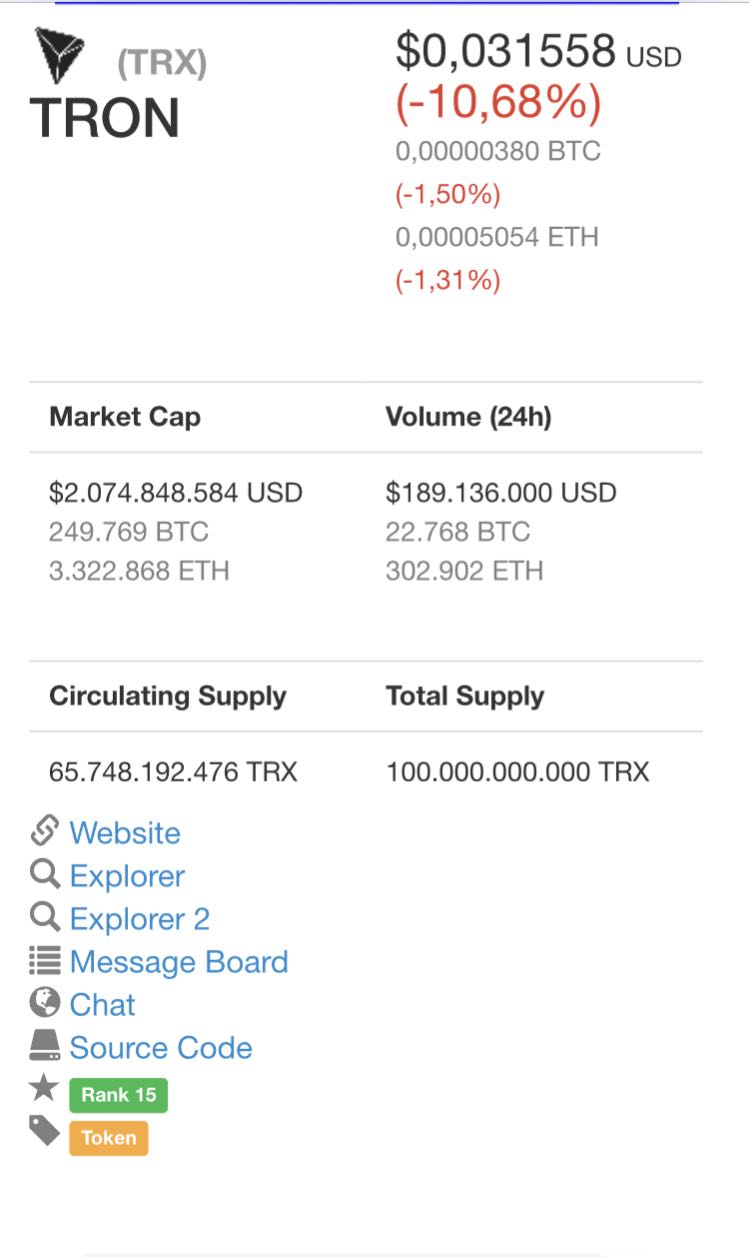Click the drive icon beside Source Code
Screen dimensions: 749x1257
click(x=45, y=1046)
